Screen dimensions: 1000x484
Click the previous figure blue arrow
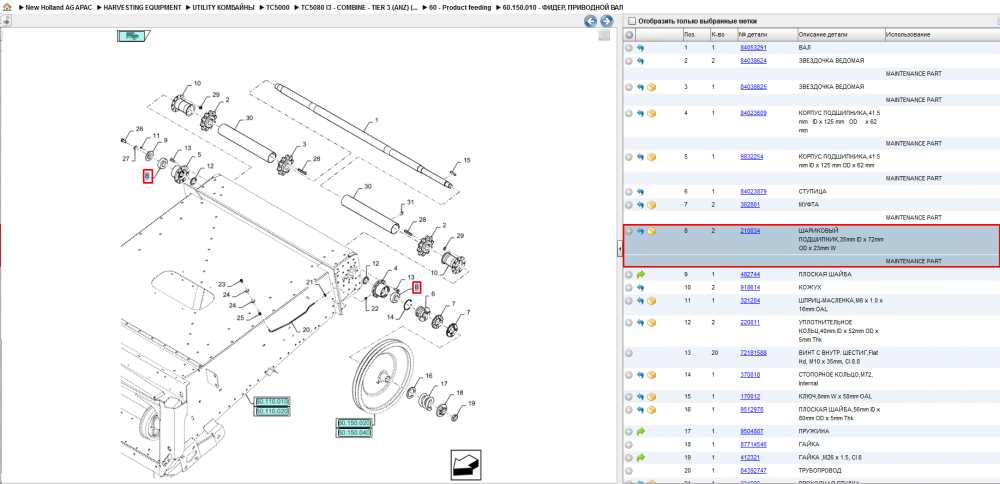(x=591, y=21)
